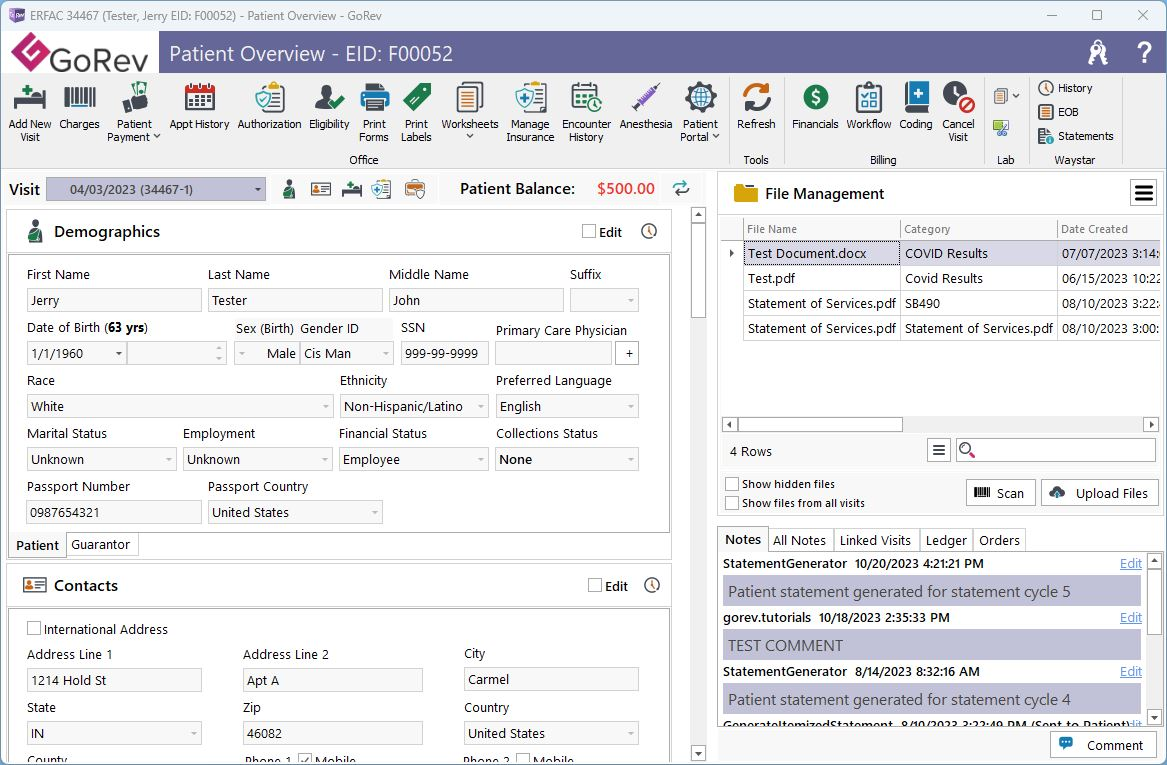Viewport: 1167px width, 765px height.
Task: Click the Comment button
Action: click(1102, 745)
